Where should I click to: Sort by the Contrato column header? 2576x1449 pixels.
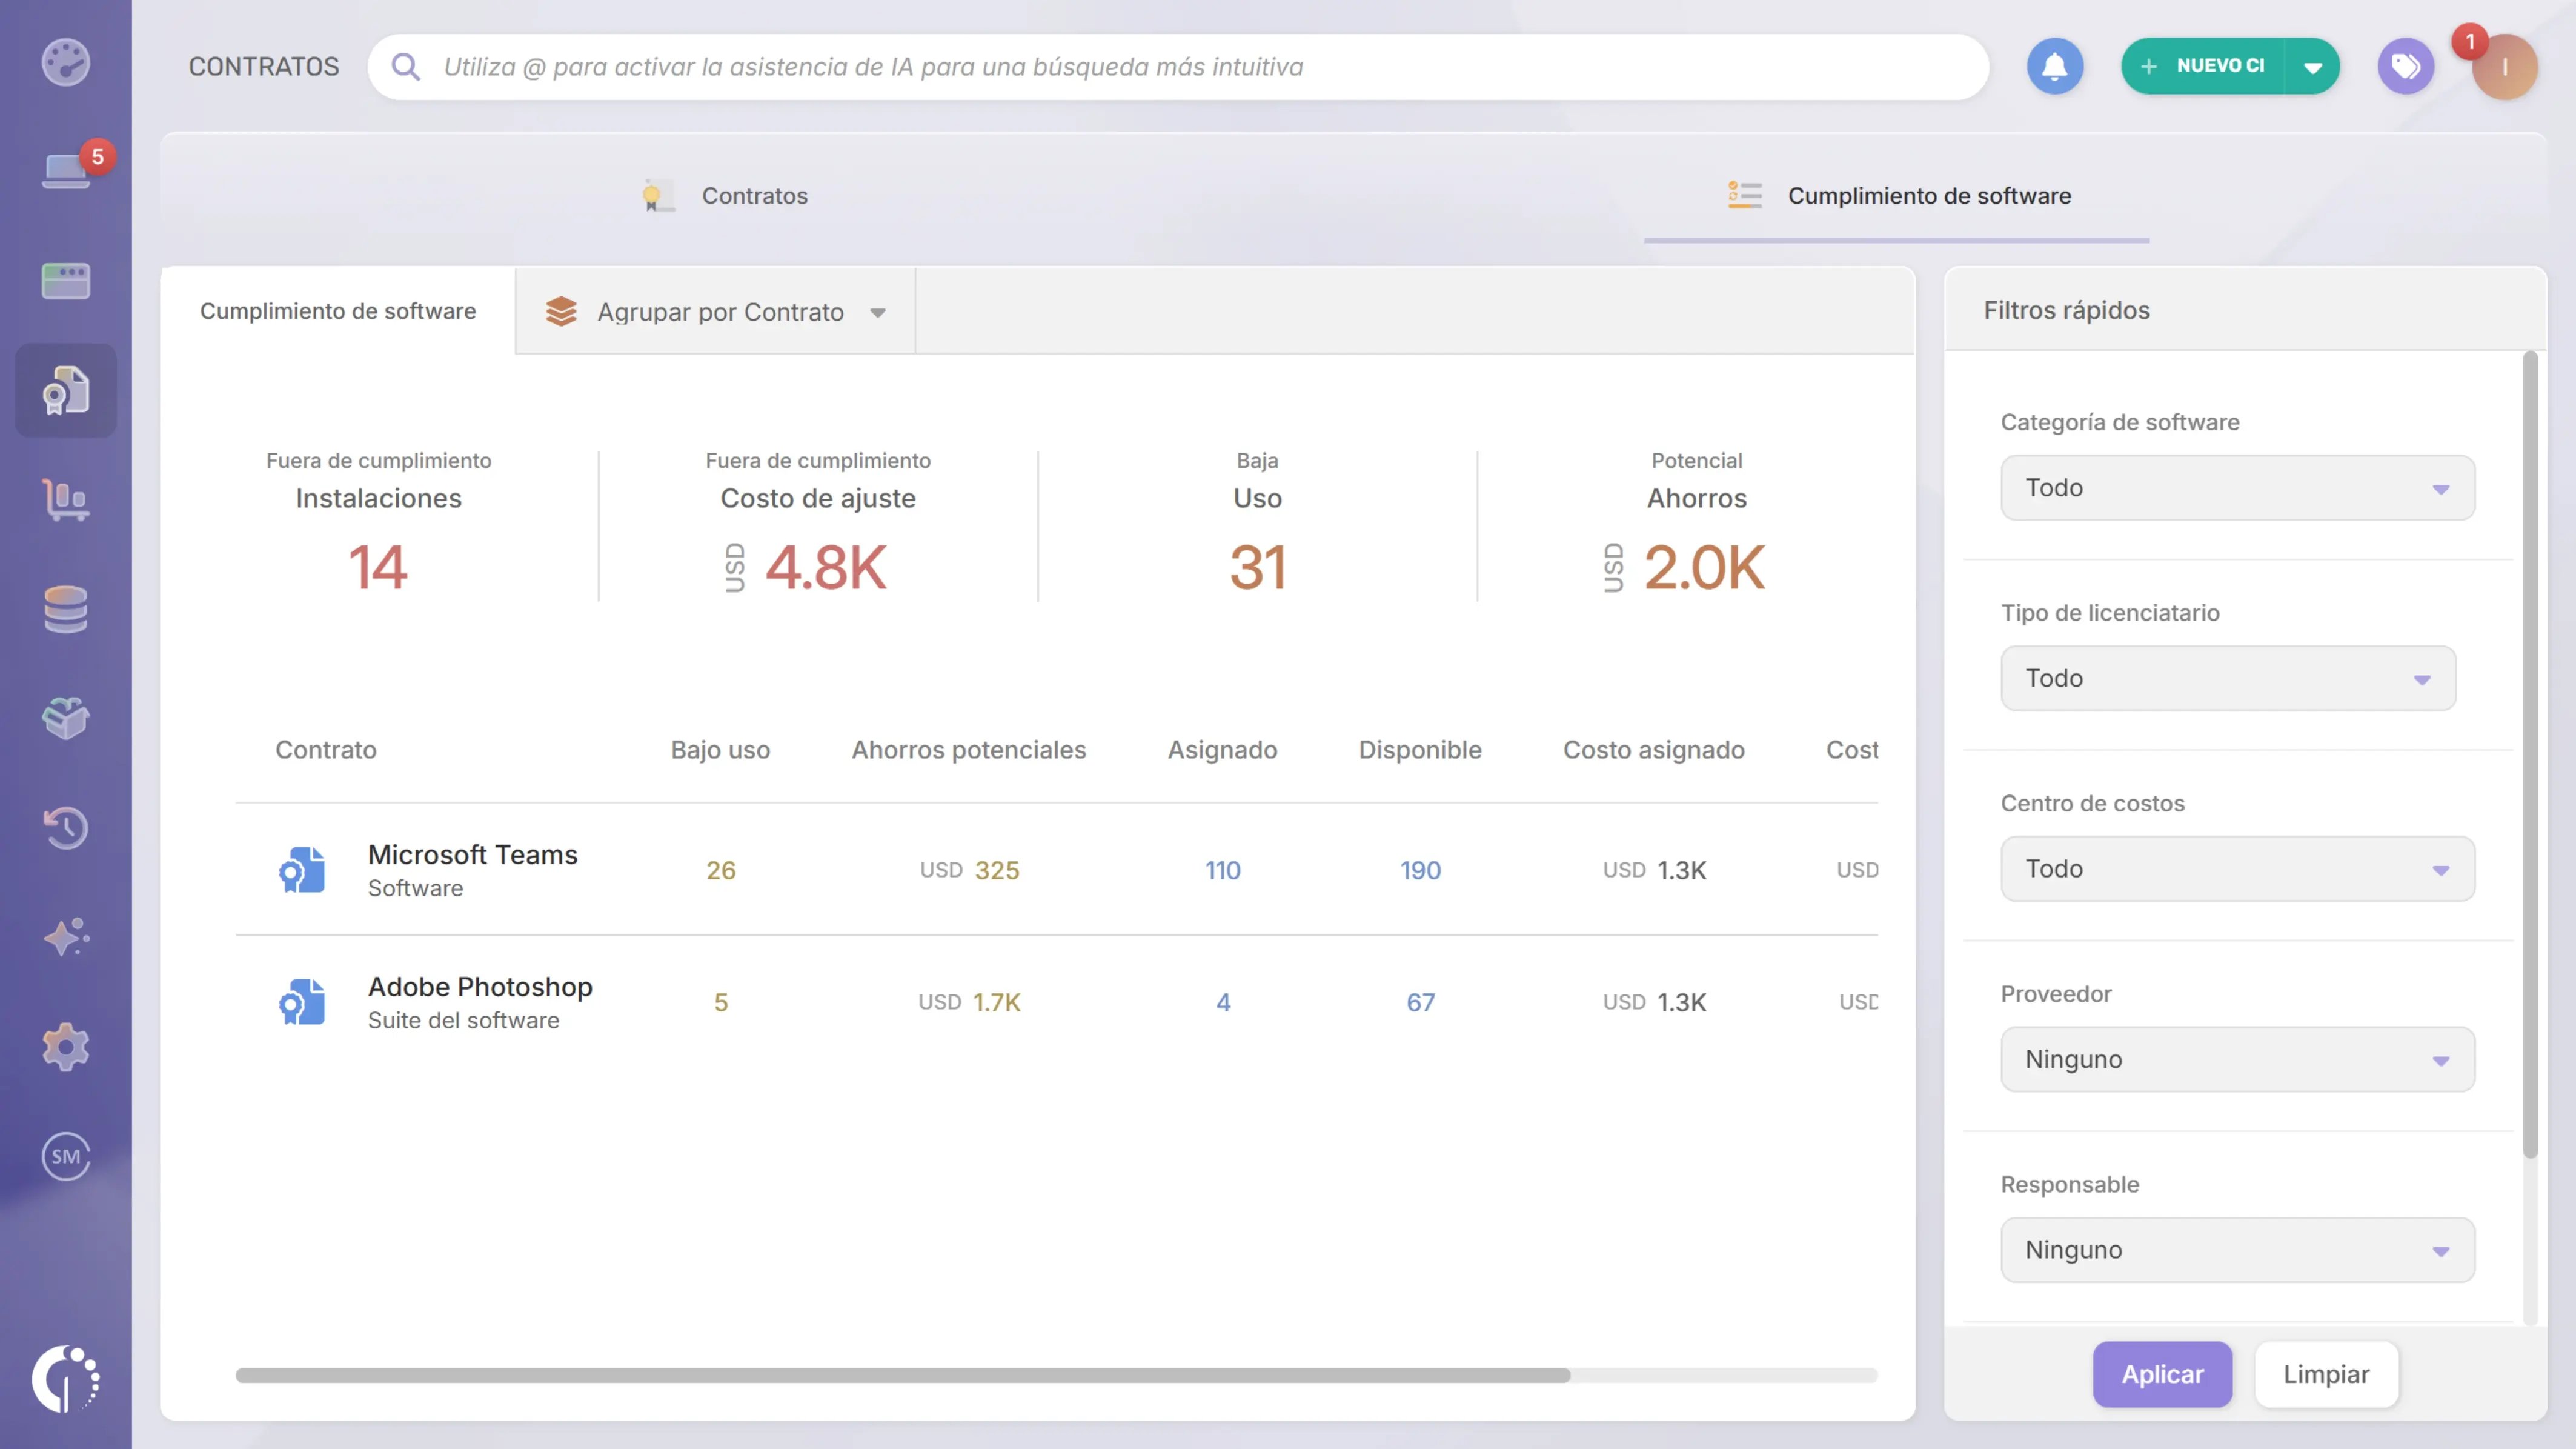click(x=326, y=750)
